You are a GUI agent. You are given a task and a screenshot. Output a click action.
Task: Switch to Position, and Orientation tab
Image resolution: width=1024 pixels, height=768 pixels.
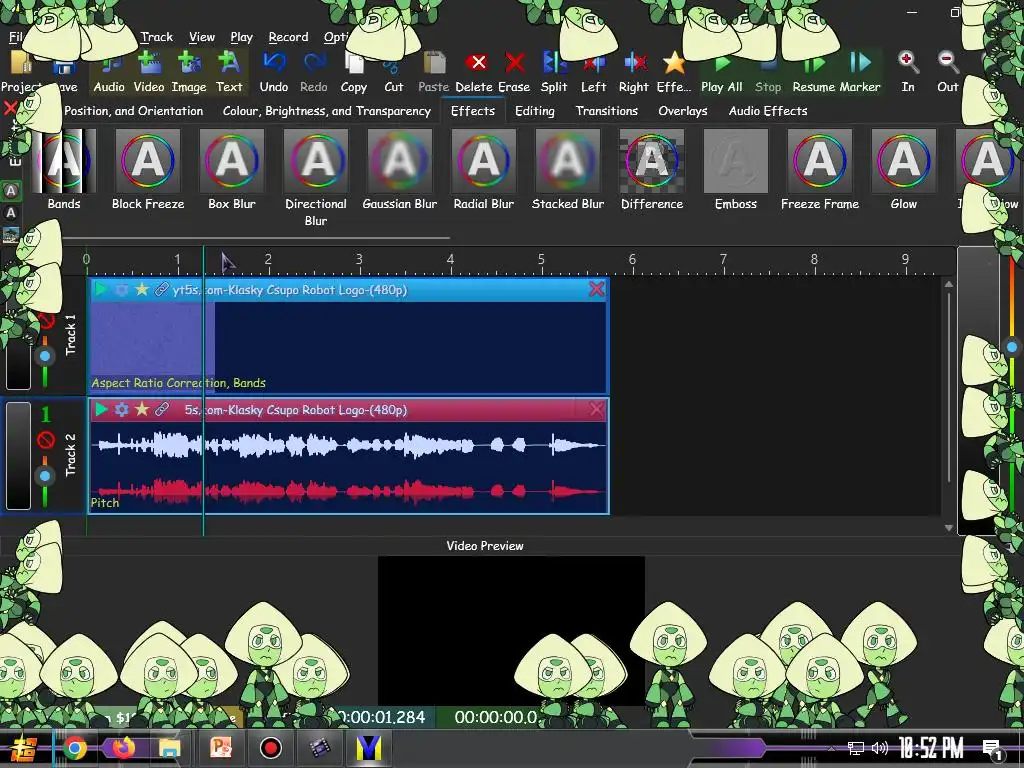point(133,111)
